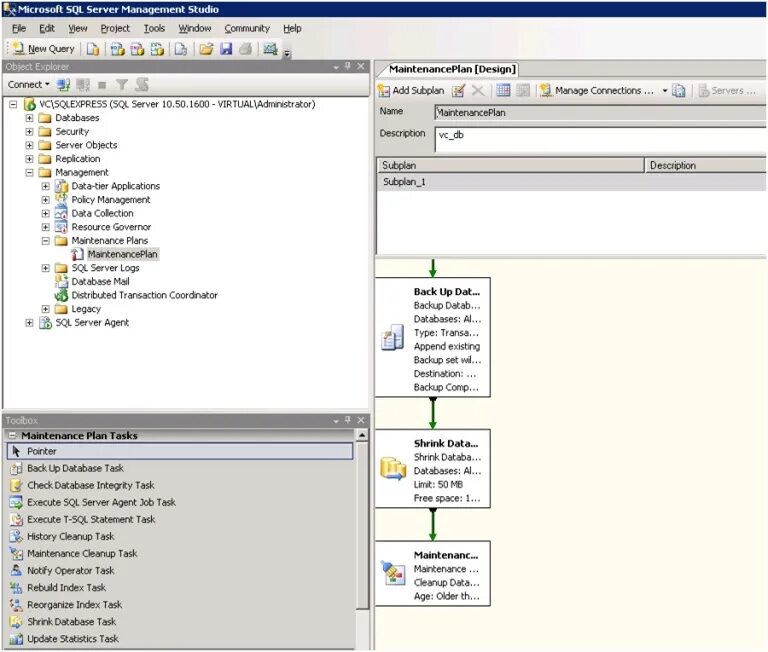
Task: Toggle auto-hide pin on Object Explorer
Action: click(348, 66)
